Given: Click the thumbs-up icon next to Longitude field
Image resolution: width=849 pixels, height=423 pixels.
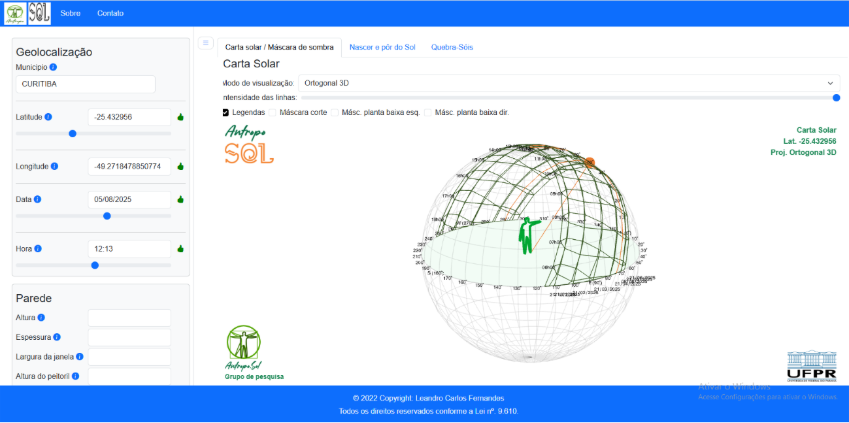Looking at the screenshot, I should (x=181, y=166).
